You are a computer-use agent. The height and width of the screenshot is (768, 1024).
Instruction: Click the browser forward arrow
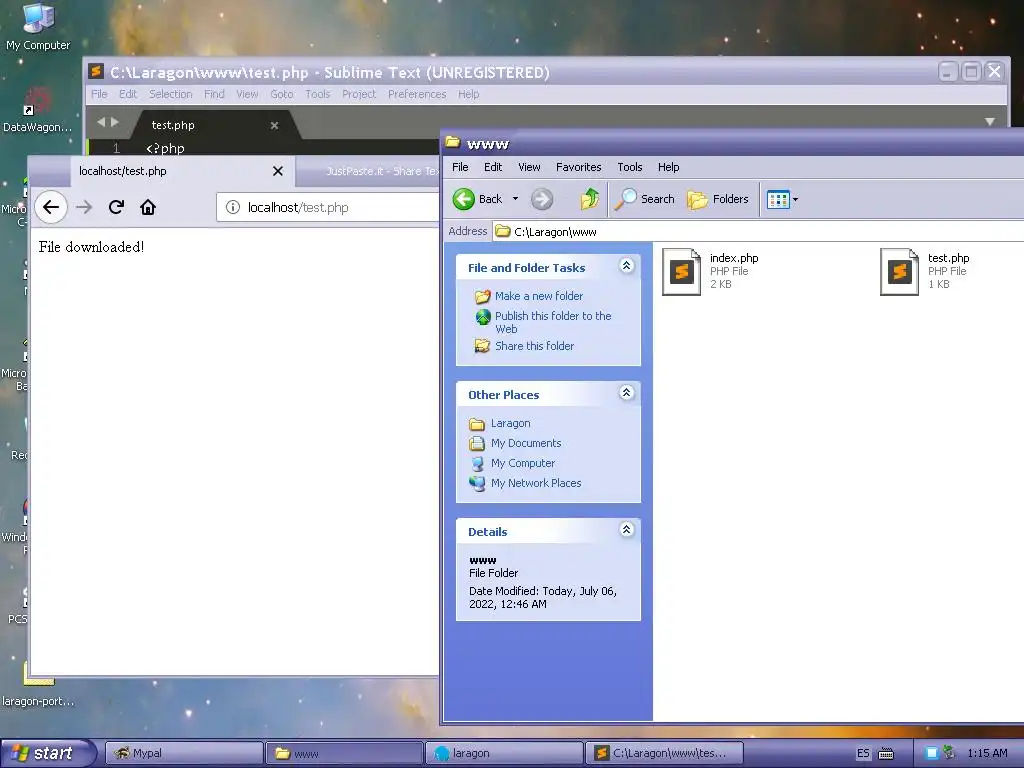pos(84,207)
